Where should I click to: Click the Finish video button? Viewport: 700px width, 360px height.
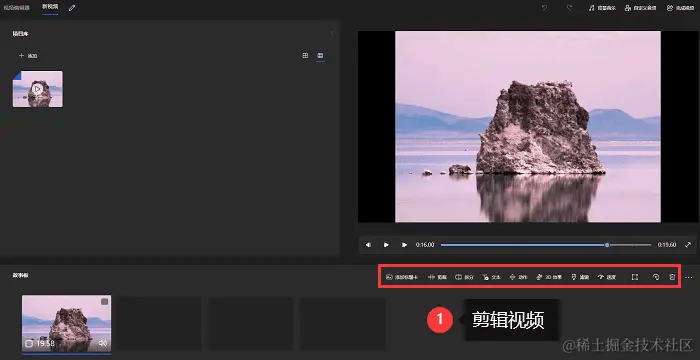click(x=680, y=8)
